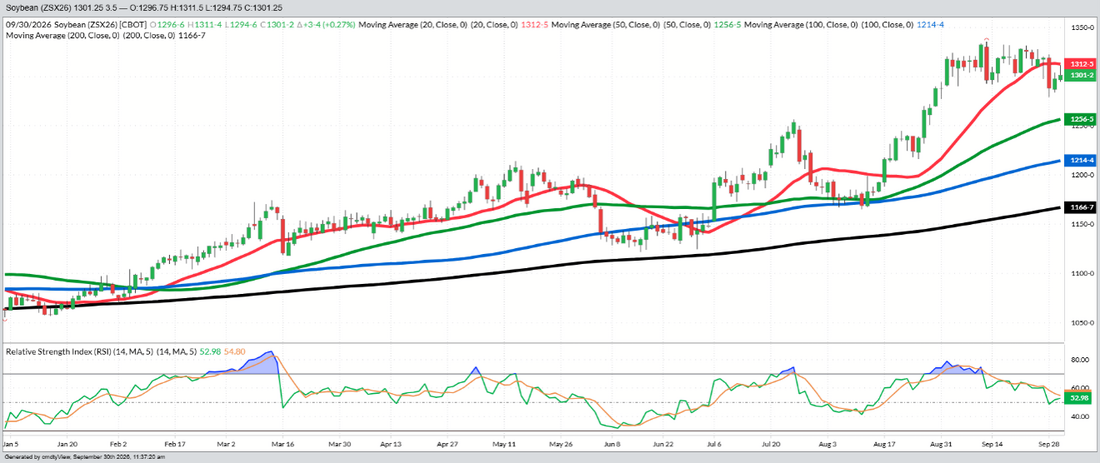Select the Moving Average (100, Close, 0) legend label
Image resolution: width=1100 pixels, height=463 pixels.
[799, 25]
